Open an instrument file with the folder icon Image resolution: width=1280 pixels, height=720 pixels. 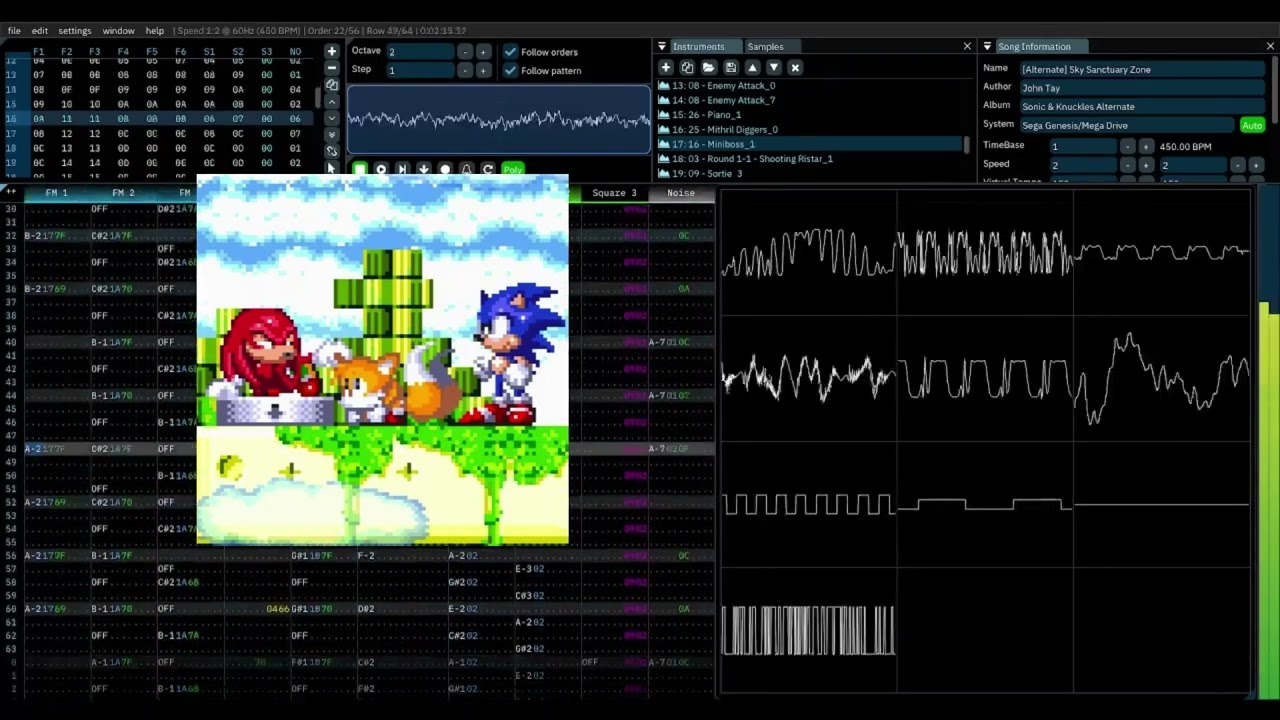tap(708, 67)
